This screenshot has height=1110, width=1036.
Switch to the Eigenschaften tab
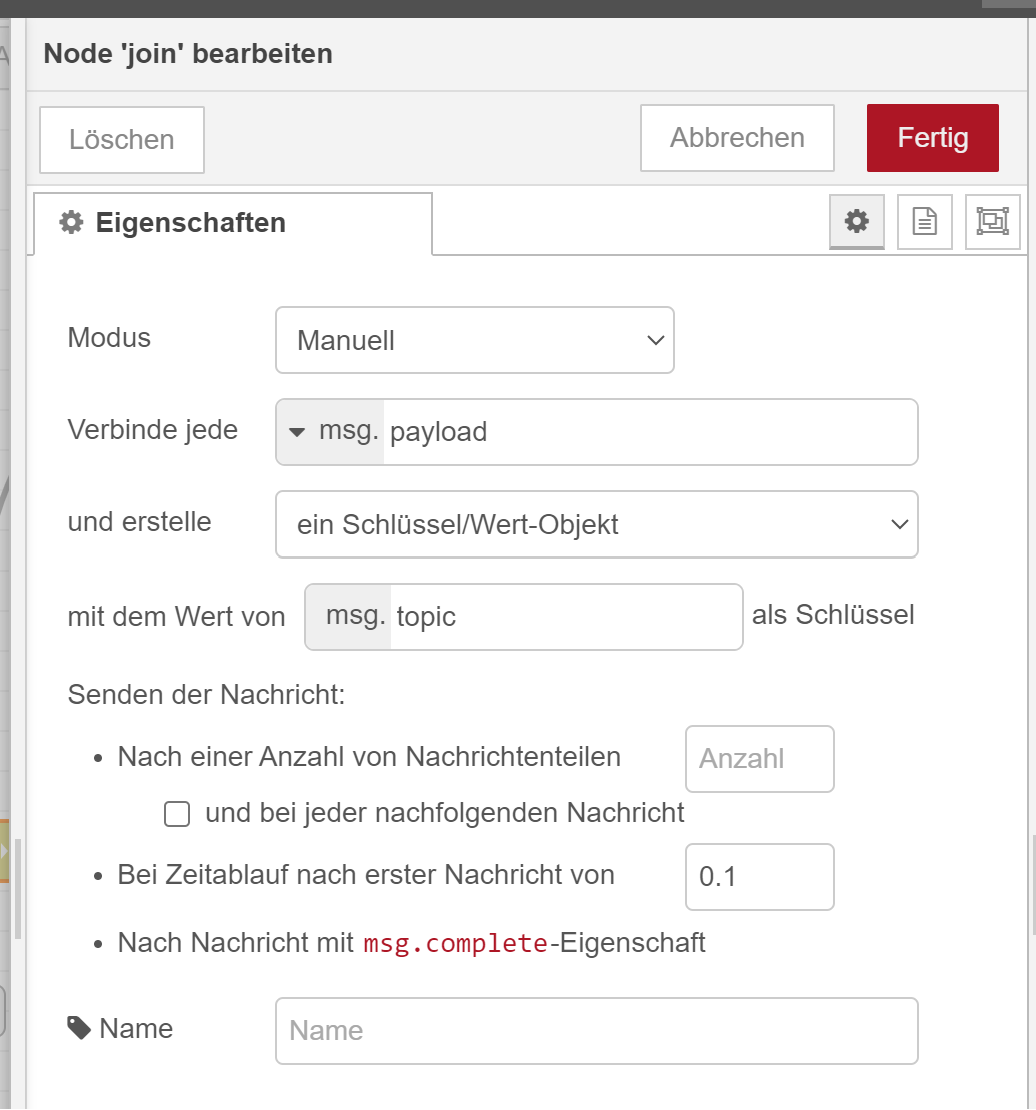point(232,222)
